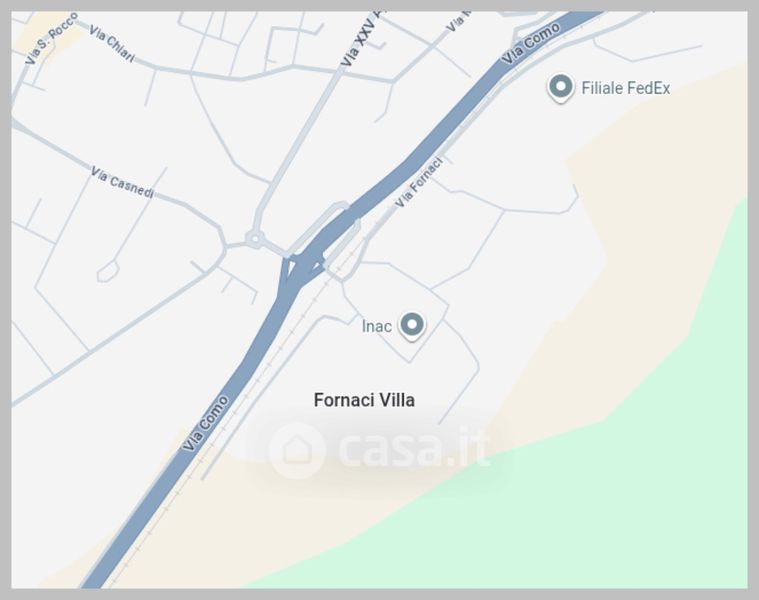The width and height of the screenshot is (759, 600).
Task: Click the Via Fornaci street label
Action: [x=419, y=183]
